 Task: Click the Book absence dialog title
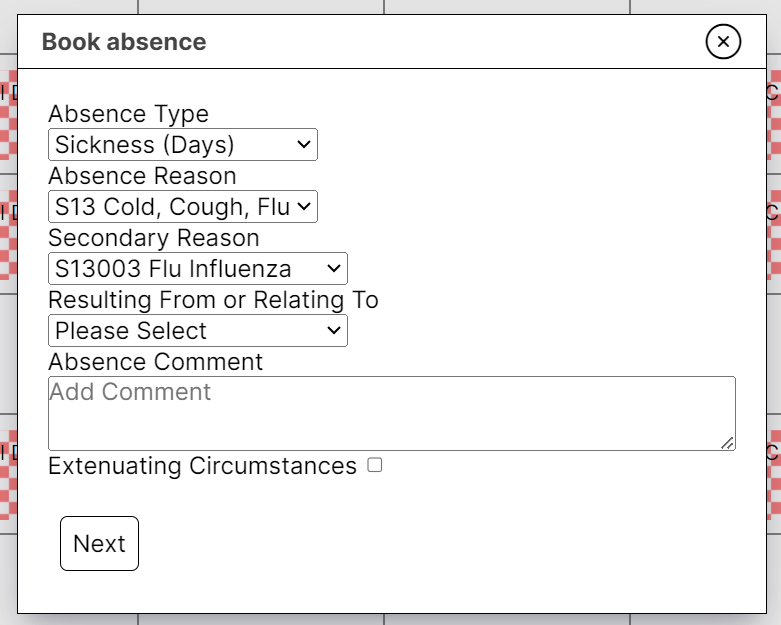124,42
